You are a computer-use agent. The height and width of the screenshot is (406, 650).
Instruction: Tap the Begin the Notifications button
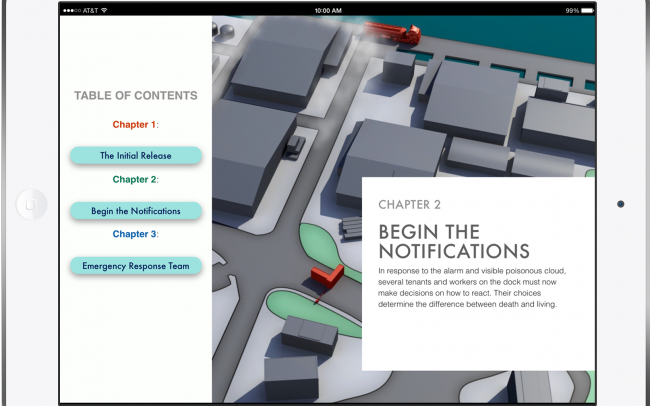point(135,211)
